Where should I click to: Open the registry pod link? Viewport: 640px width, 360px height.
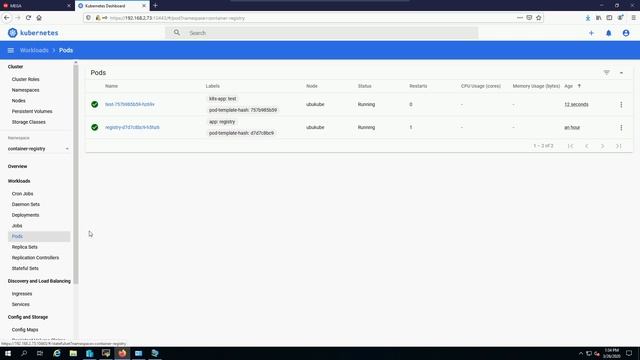pyautogui.click(x=132, y=127)
